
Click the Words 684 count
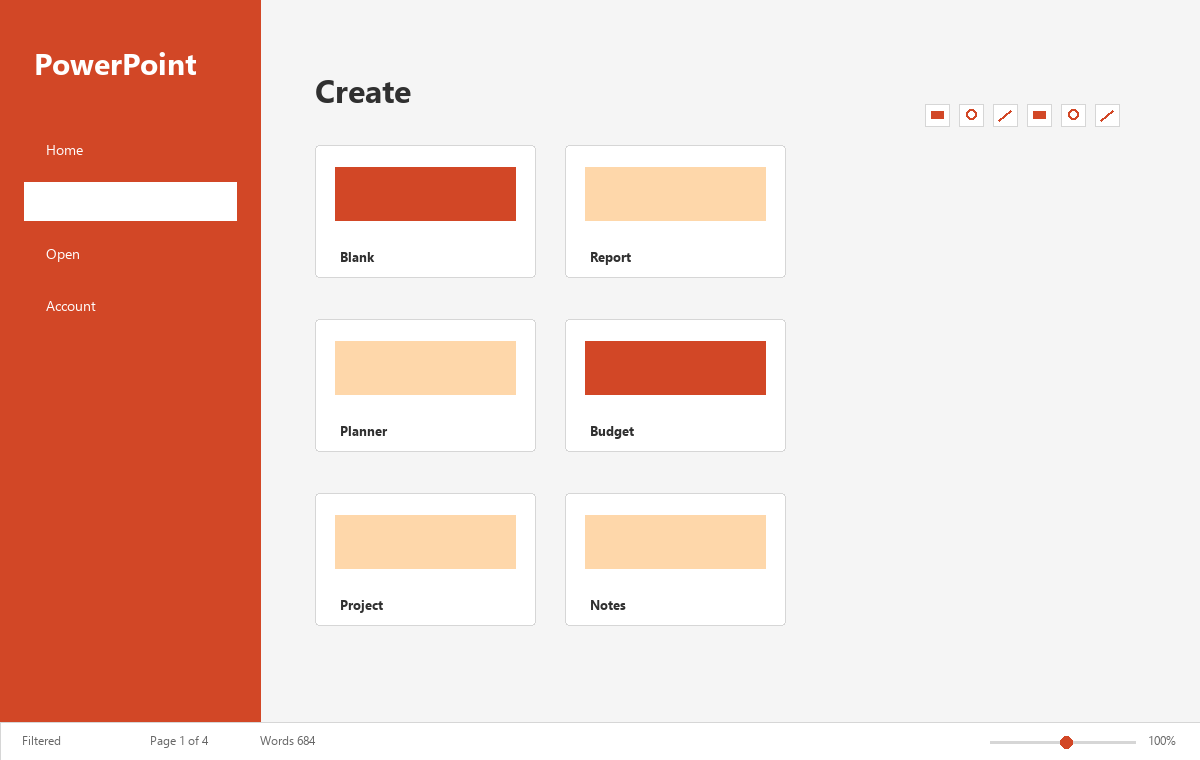(x=287, y=741)
